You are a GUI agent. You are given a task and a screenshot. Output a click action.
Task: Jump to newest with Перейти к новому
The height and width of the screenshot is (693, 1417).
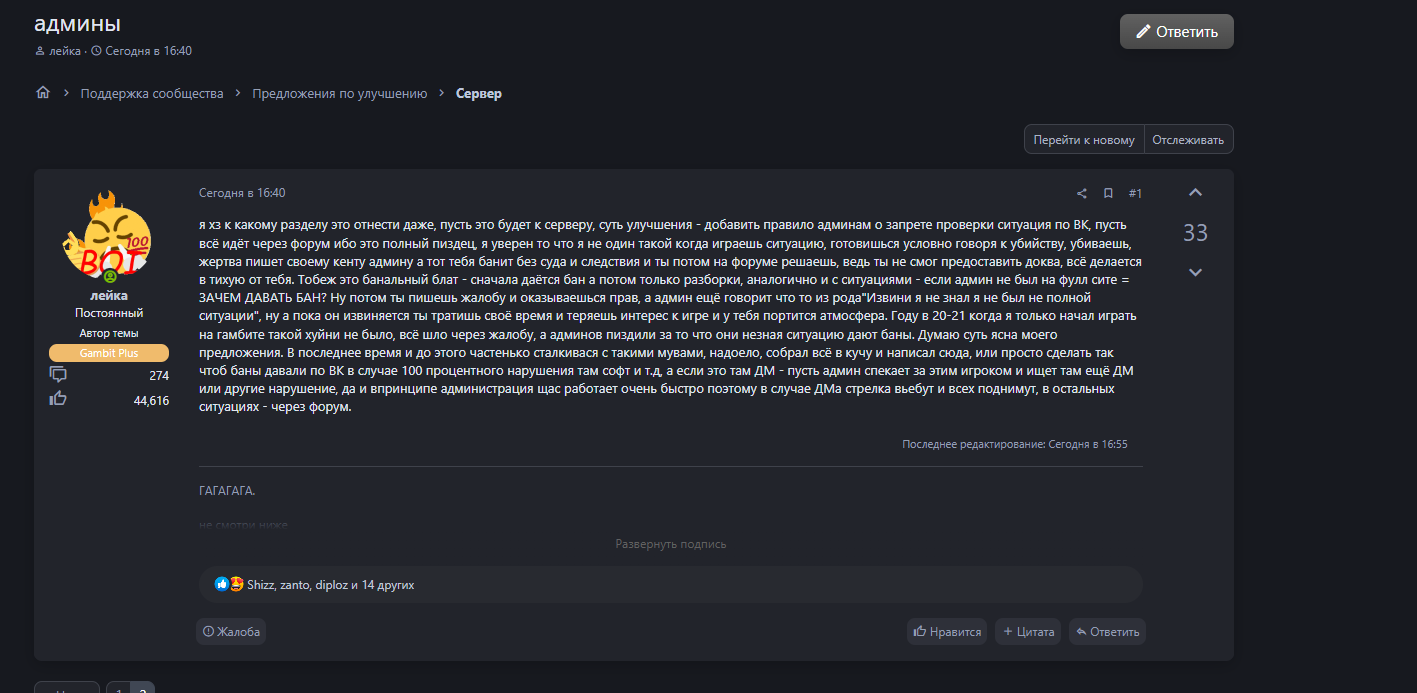click(x=1084, y=140)
